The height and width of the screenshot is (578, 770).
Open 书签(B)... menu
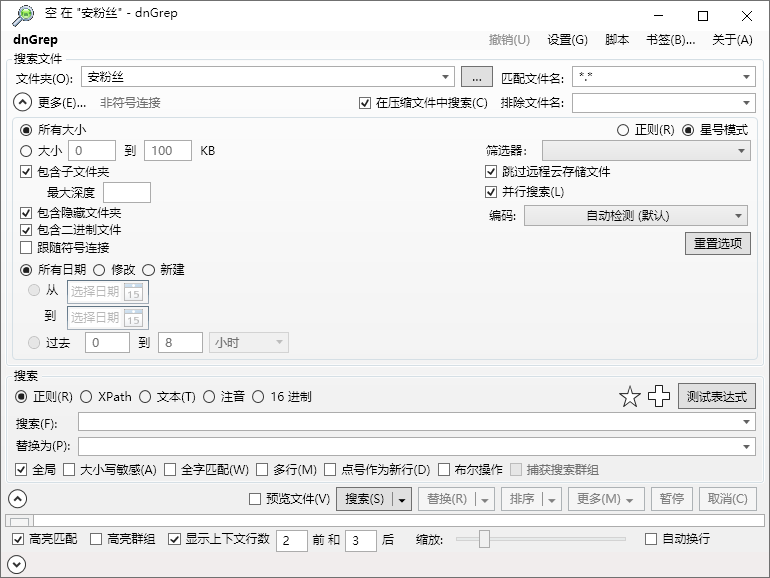(670, 40)
